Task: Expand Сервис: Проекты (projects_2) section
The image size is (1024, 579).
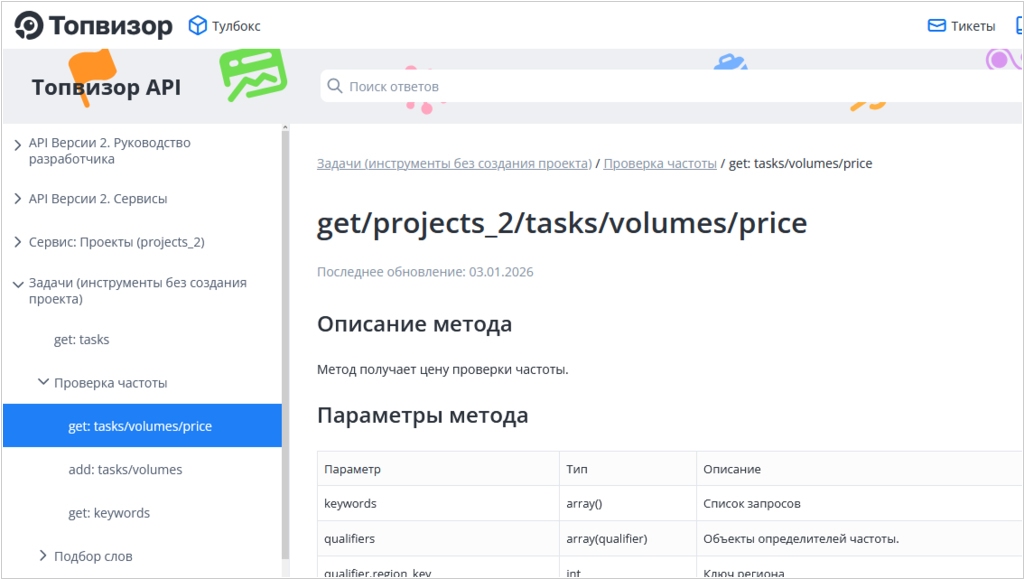Action: click(x=18, y=242)
